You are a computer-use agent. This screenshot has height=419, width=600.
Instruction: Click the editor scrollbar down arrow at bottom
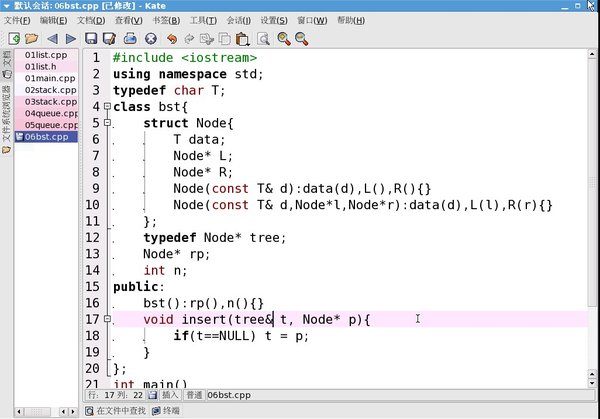point(592,383)
